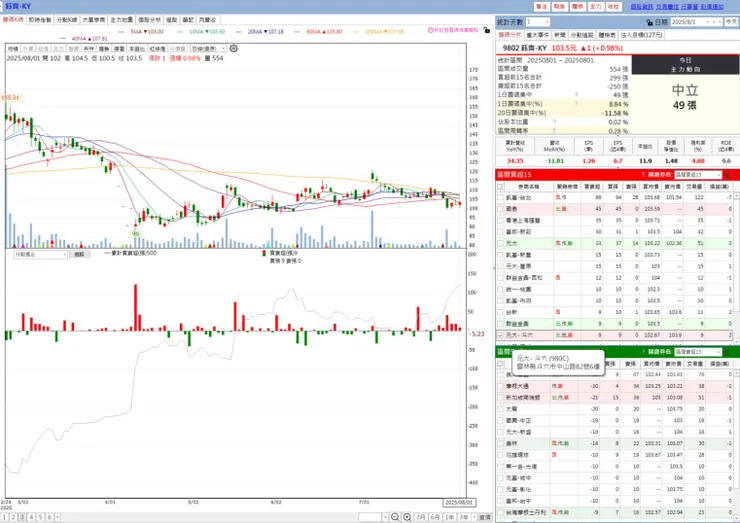The width and height of the screenshot is (740, 523).
Task: Click the help icon in red 區間買超15 header
Action: pyautogui.click(x=643, y=175)
